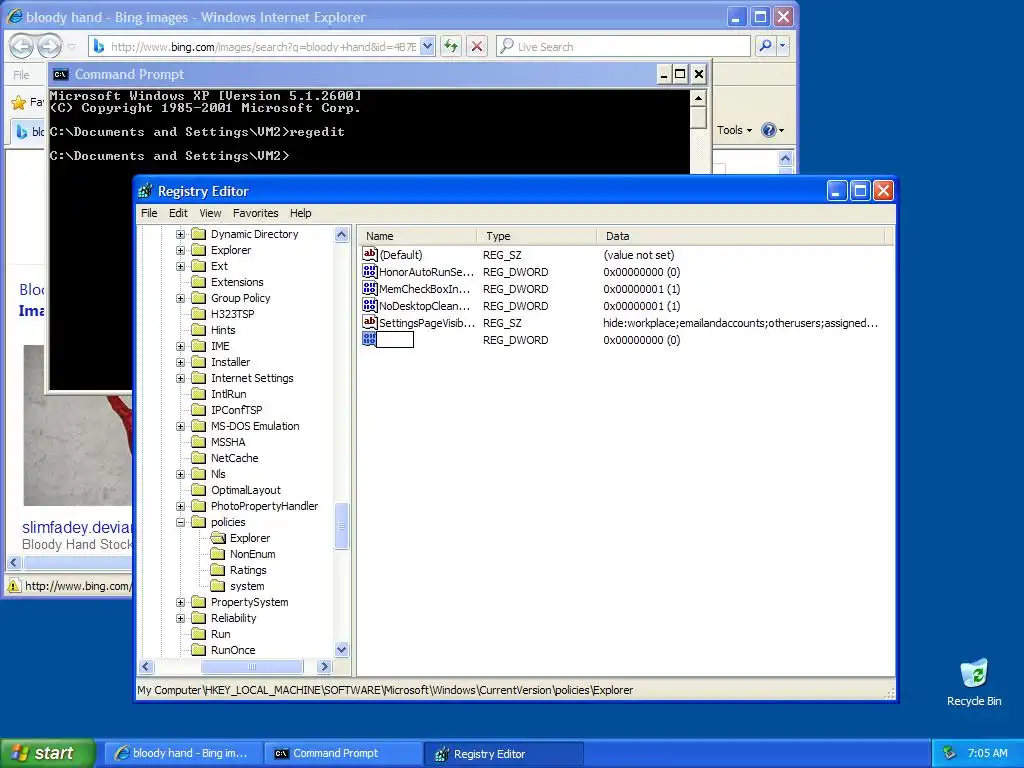Click the Live Search magnifier button
The height and width of the screenshot is (768, 1024).
click(765, 46)
